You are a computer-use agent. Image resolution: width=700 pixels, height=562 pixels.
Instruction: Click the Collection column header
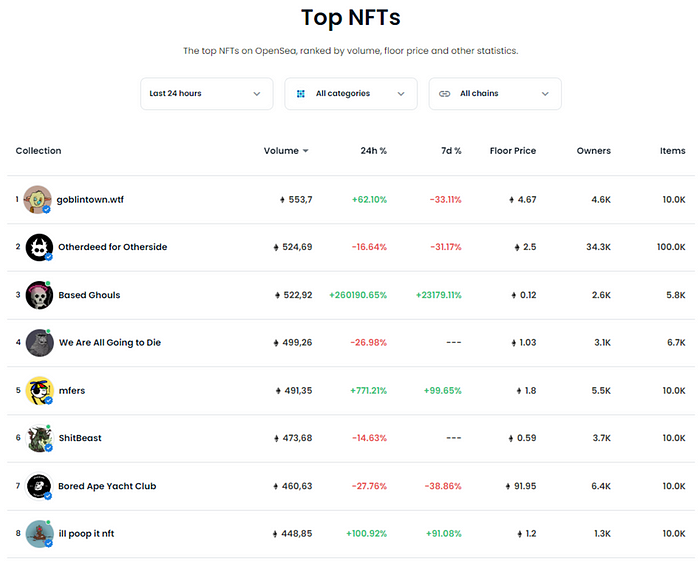[38, 151]
